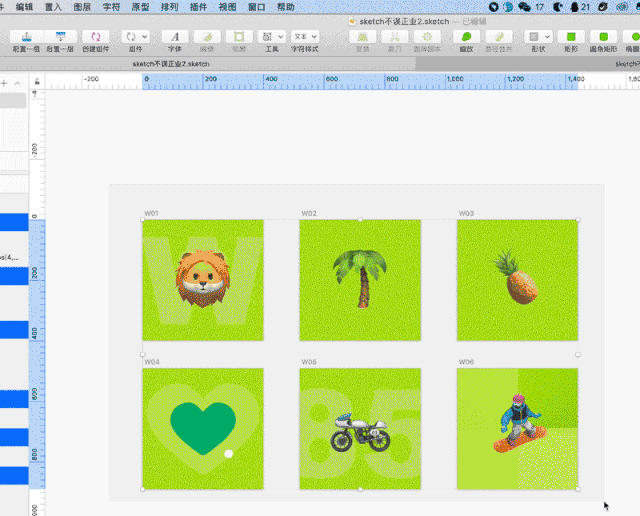The height and width of the screenshot is (516, 640).
Task: Select the W03 pineapple artboard
Action: tap(518, 280)
